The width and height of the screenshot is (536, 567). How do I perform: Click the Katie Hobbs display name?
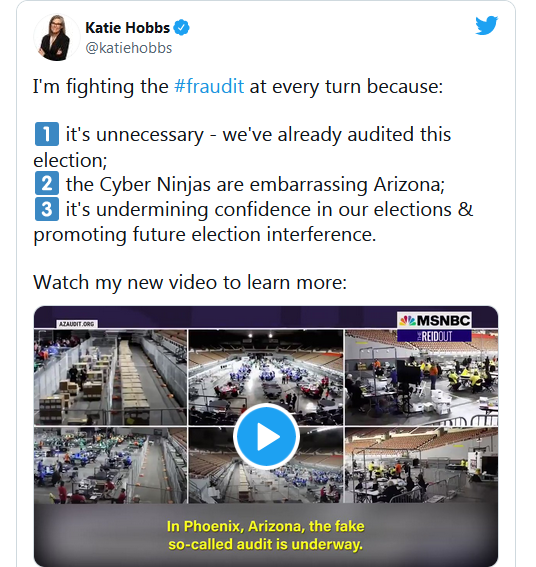point(127,27)
